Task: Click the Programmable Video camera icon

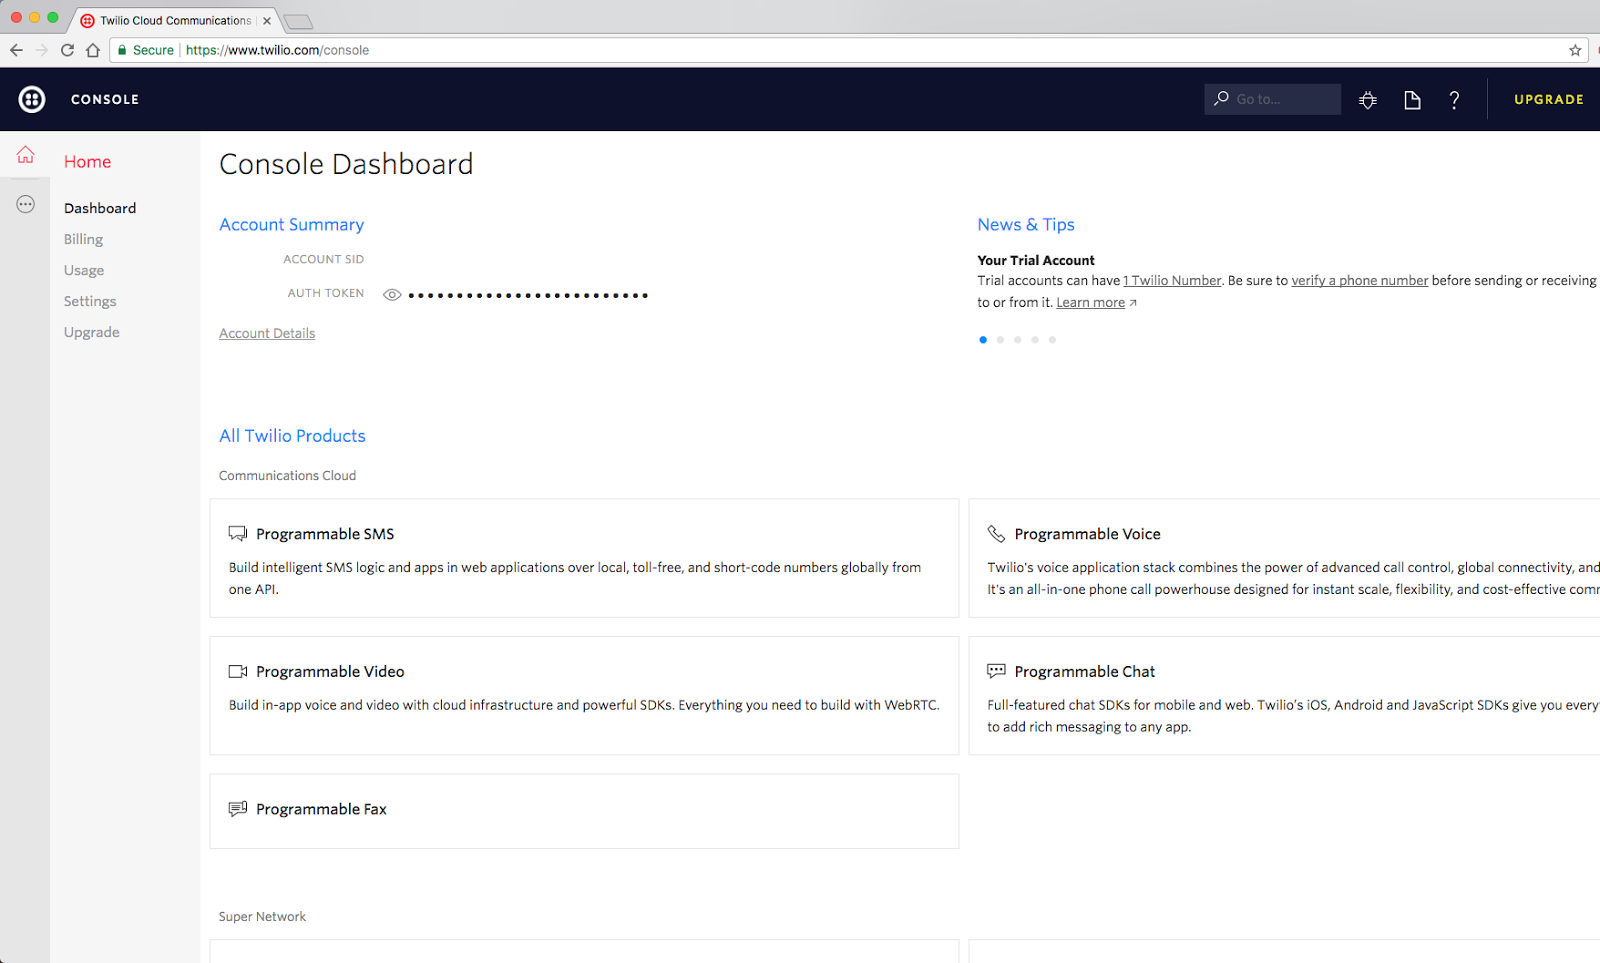Action: [237, 671]
